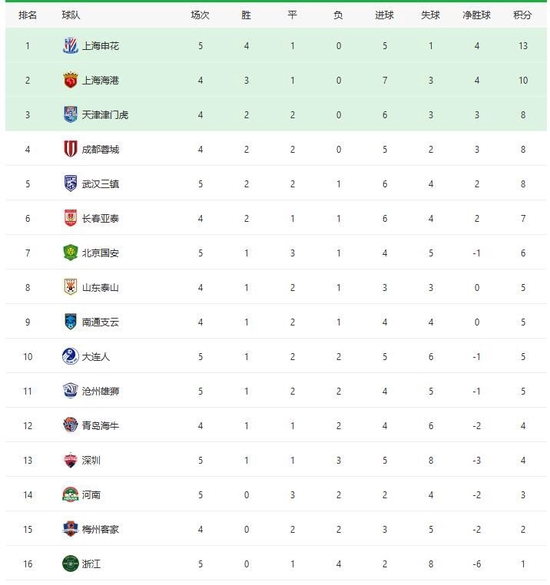Screen dimensions: 550x585
Task: Open the 天津津门虎 team crest
Action: pyautogui.click(x=70, y=115)
